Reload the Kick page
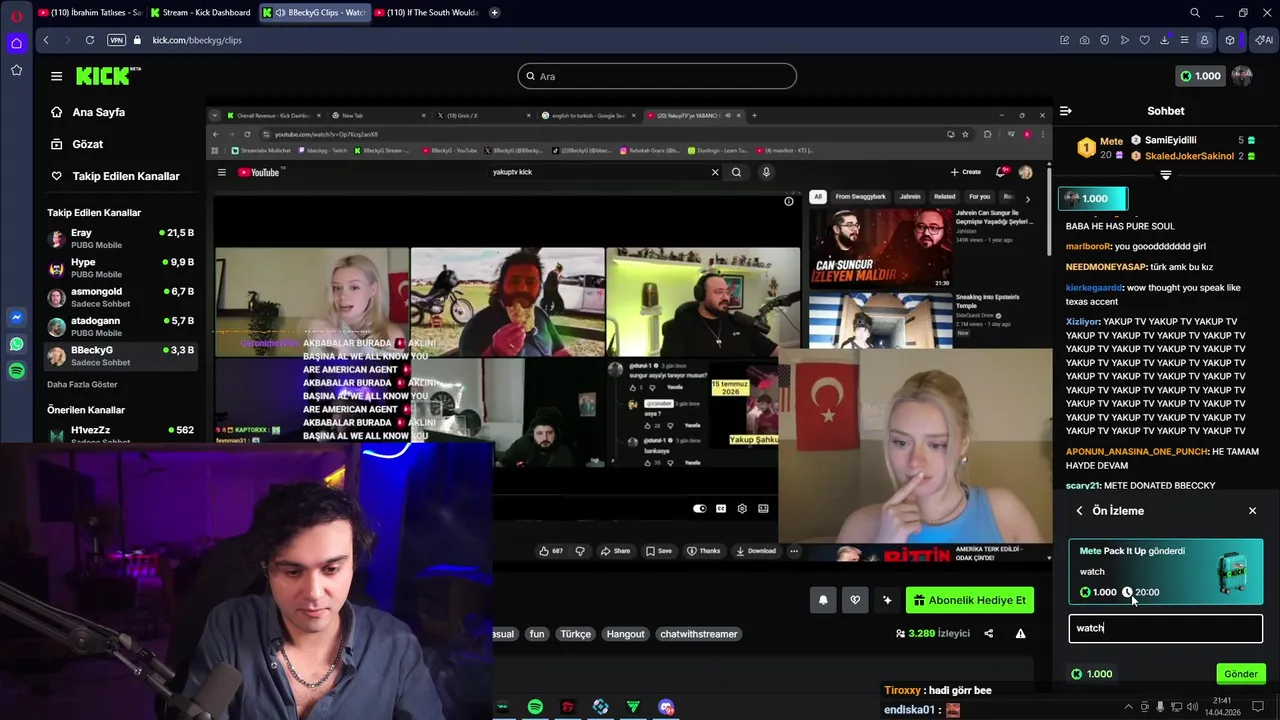The image size is (1280, 720). pos(90,40)
